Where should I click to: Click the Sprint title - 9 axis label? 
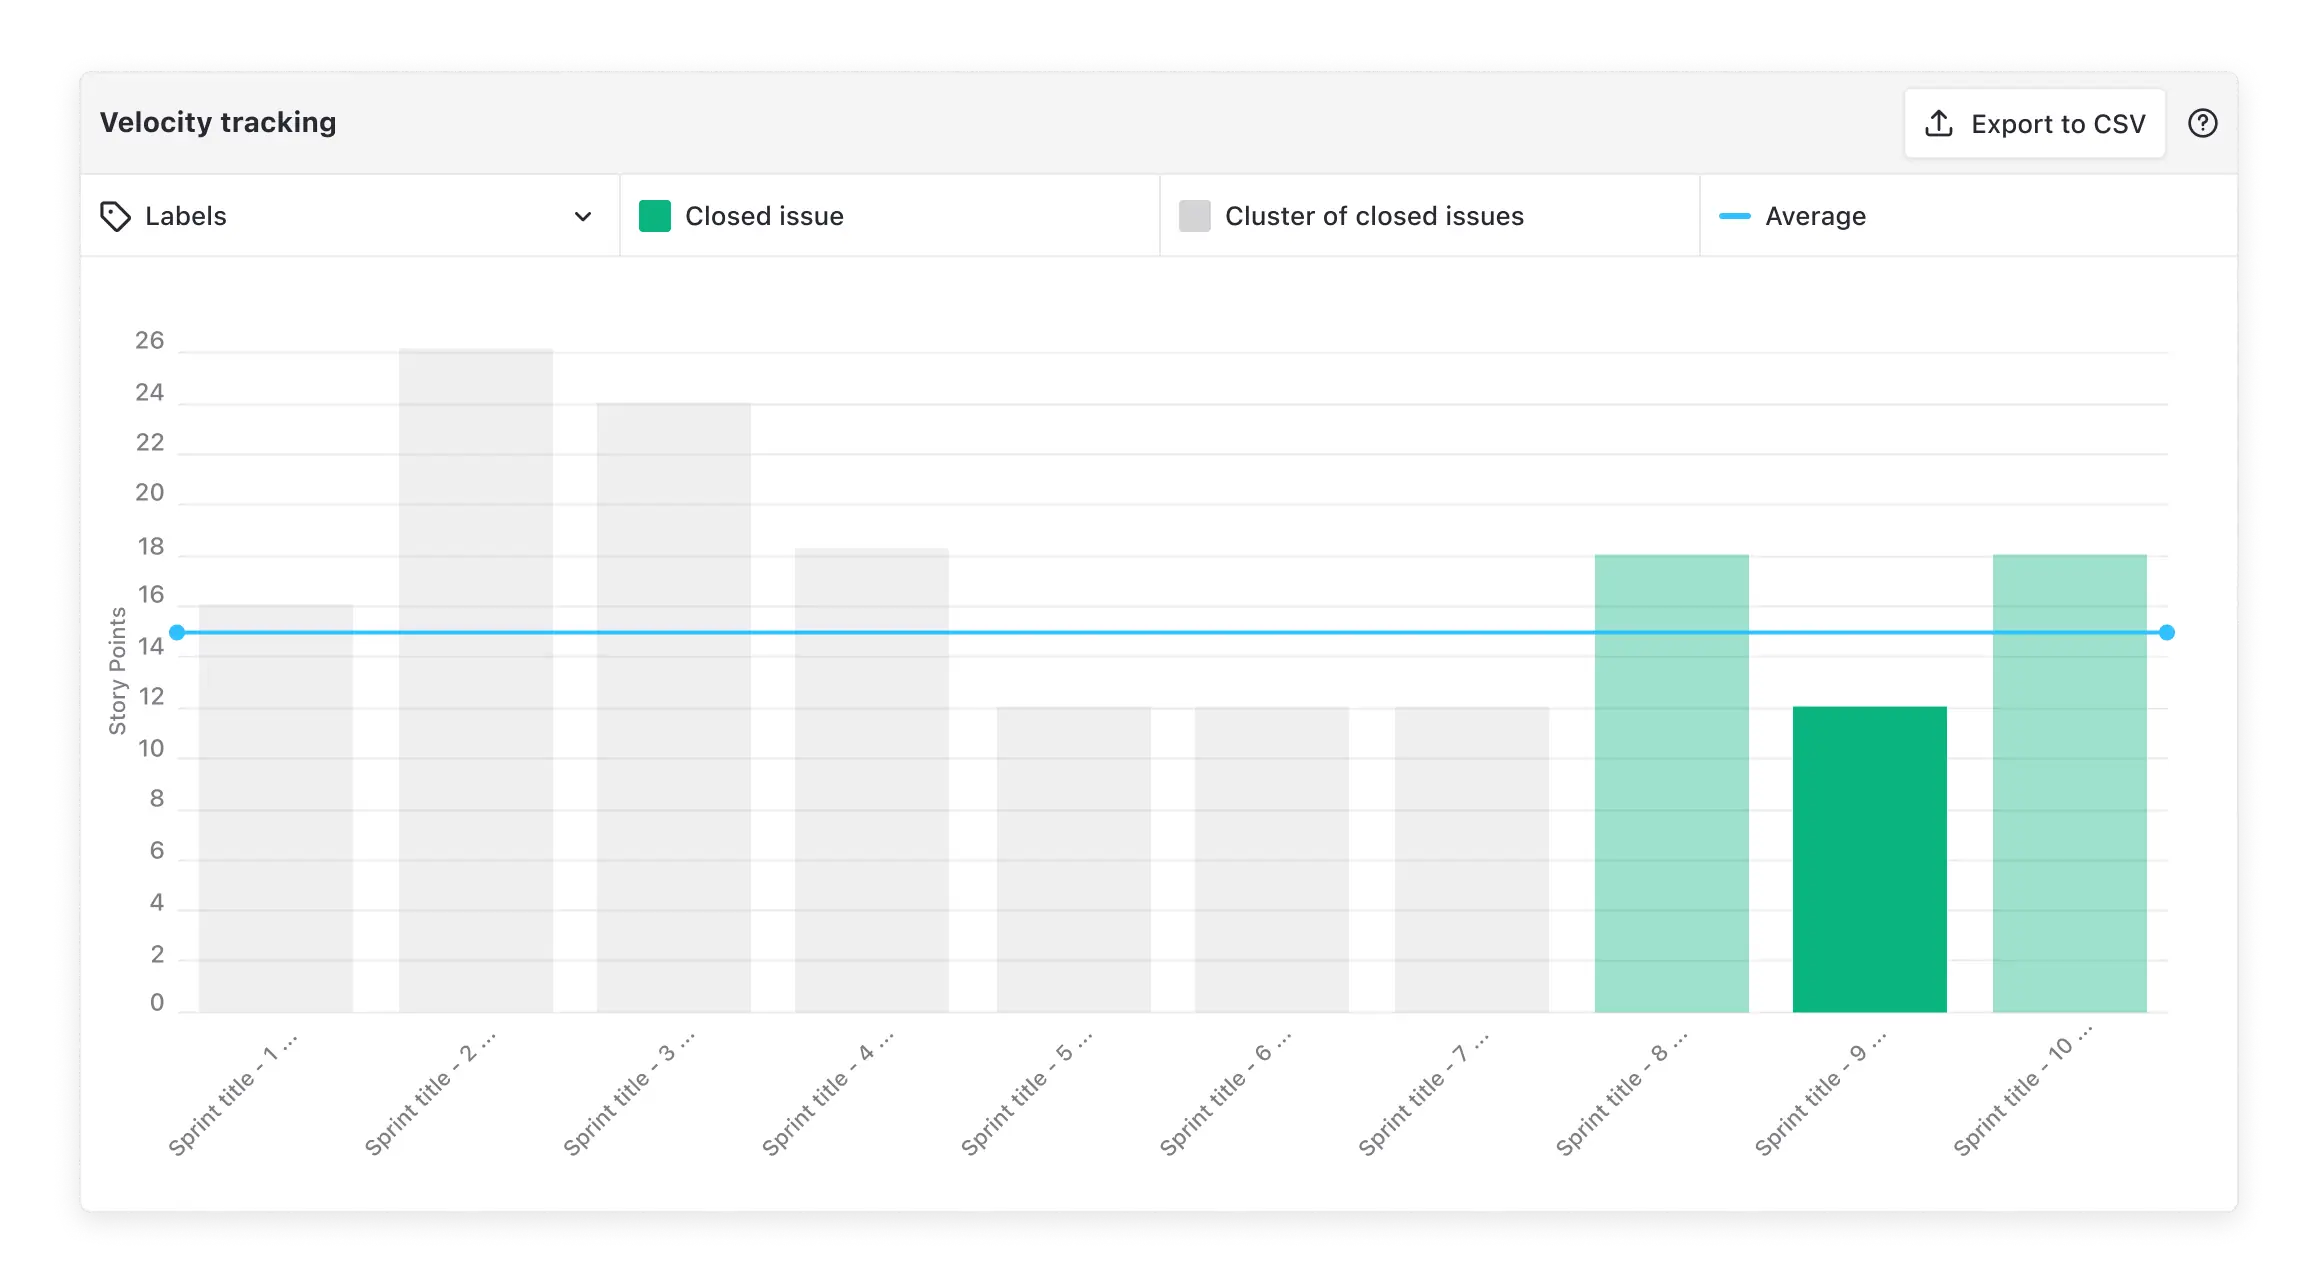click(x=1821, y=1095)
